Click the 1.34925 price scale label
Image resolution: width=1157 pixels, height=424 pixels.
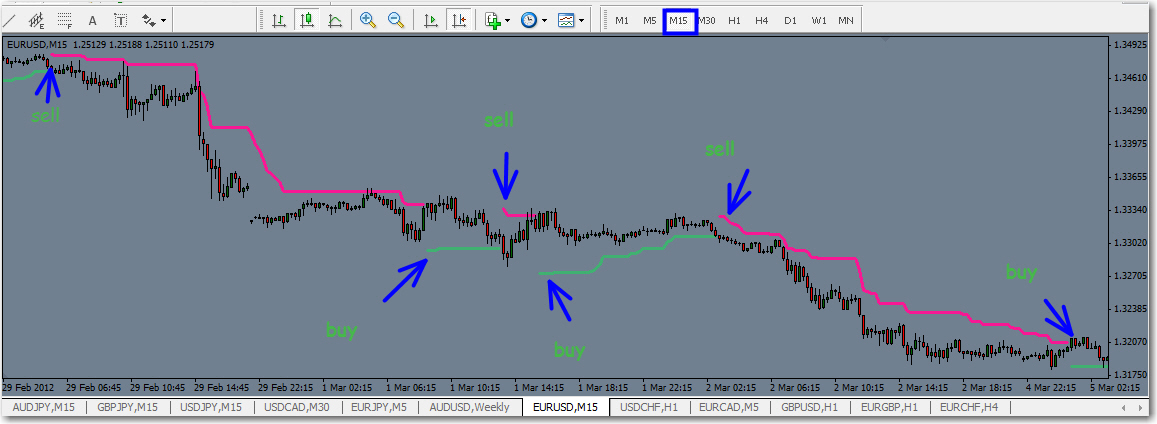click(1130, 46)
